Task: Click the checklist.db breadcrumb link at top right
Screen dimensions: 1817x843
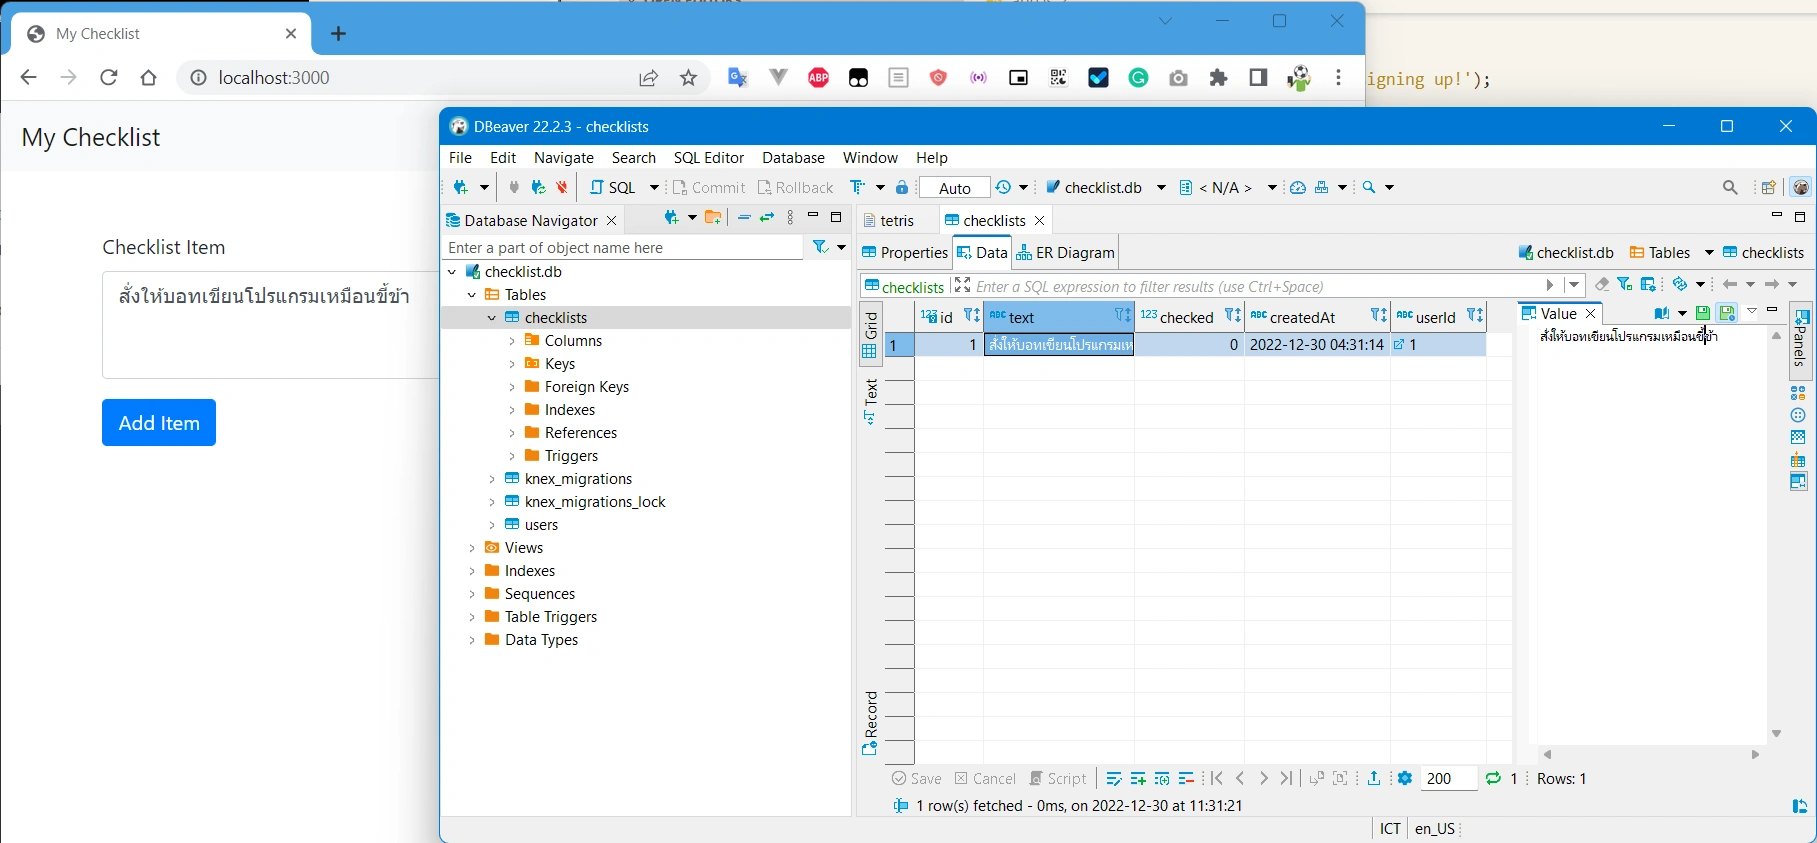Action: coord(1566,252)
